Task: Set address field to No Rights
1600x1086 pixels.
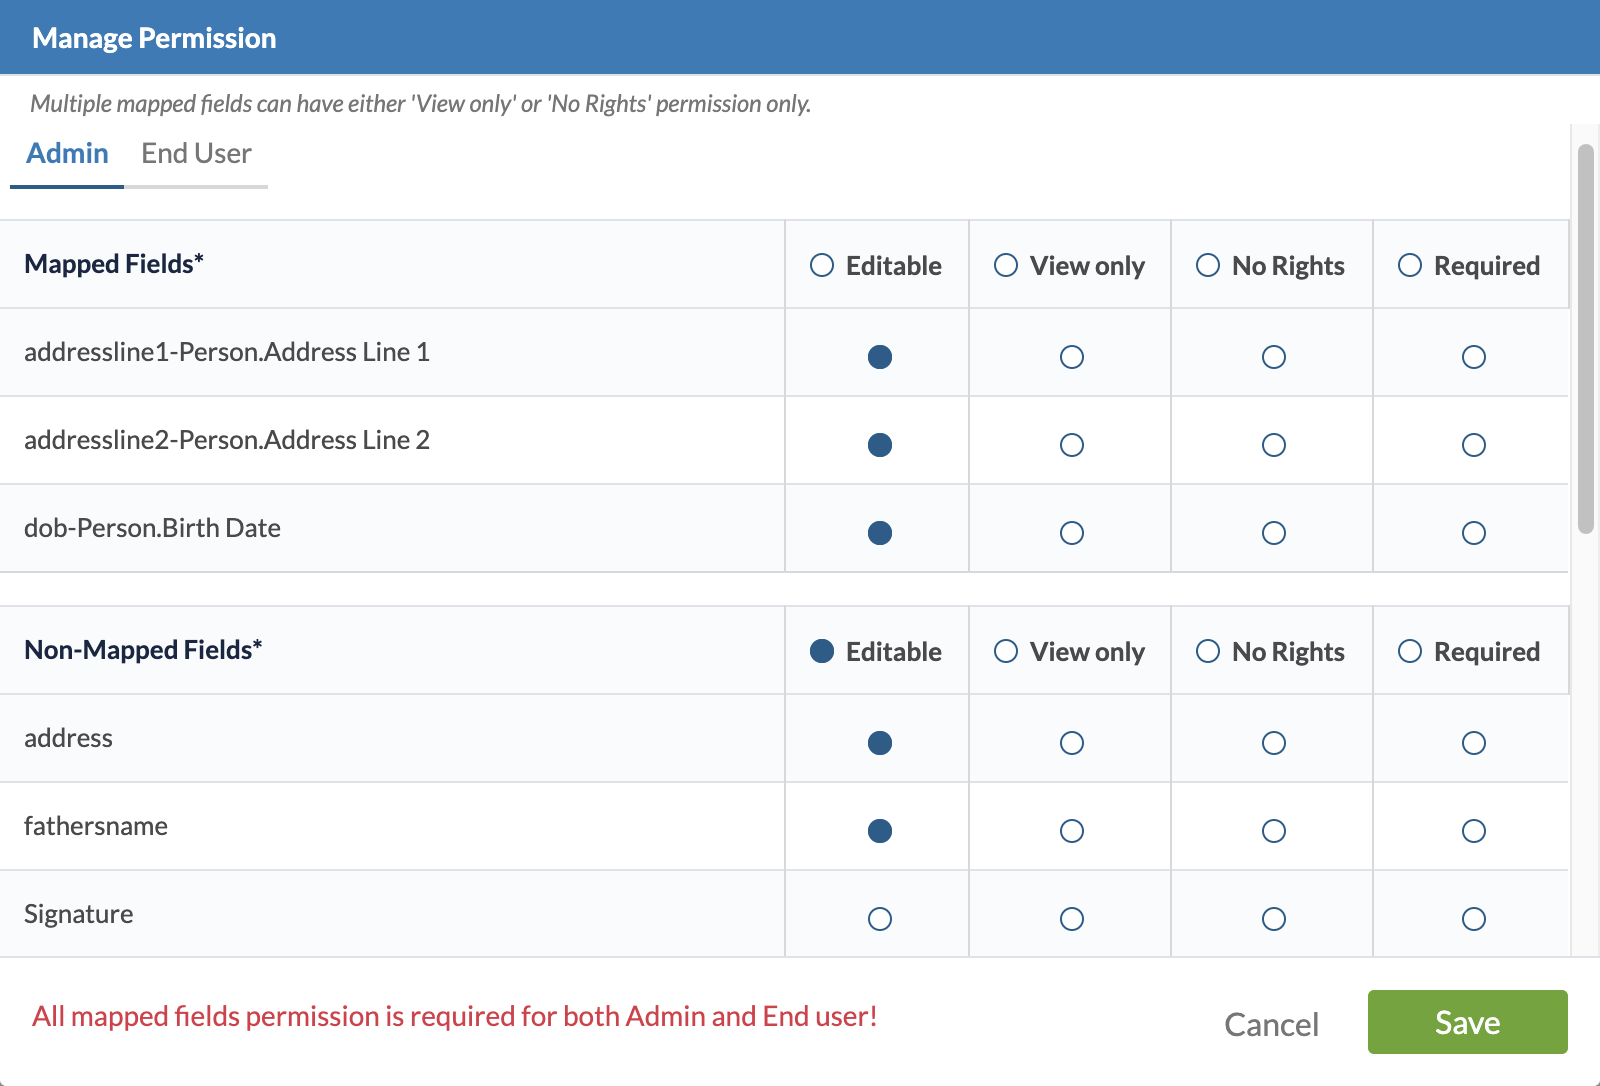Action: [1274, 743]
